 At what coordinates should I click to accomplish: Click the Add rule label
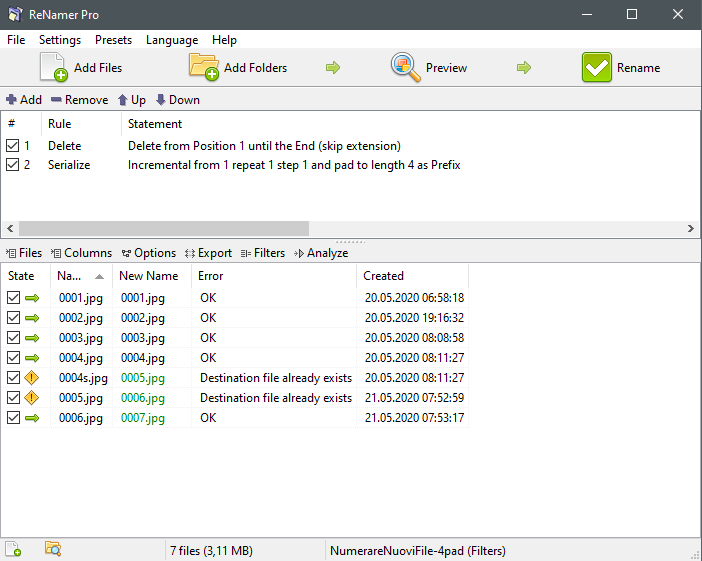(x=31, y=99)
